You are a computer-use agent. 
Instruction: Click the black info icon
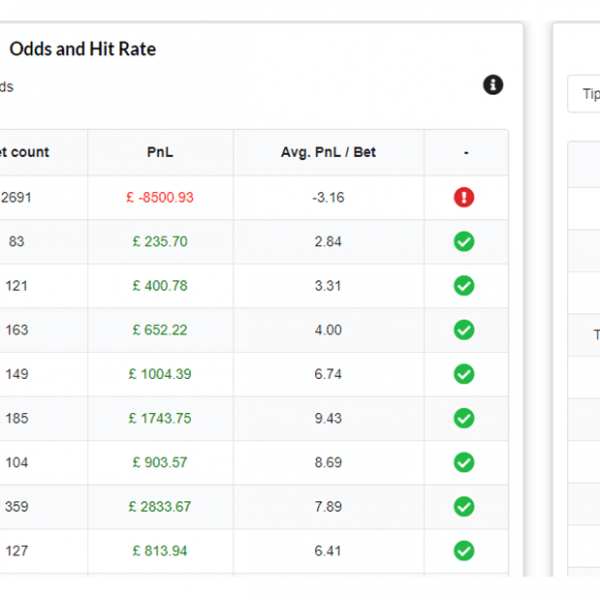tap(493, 85)
